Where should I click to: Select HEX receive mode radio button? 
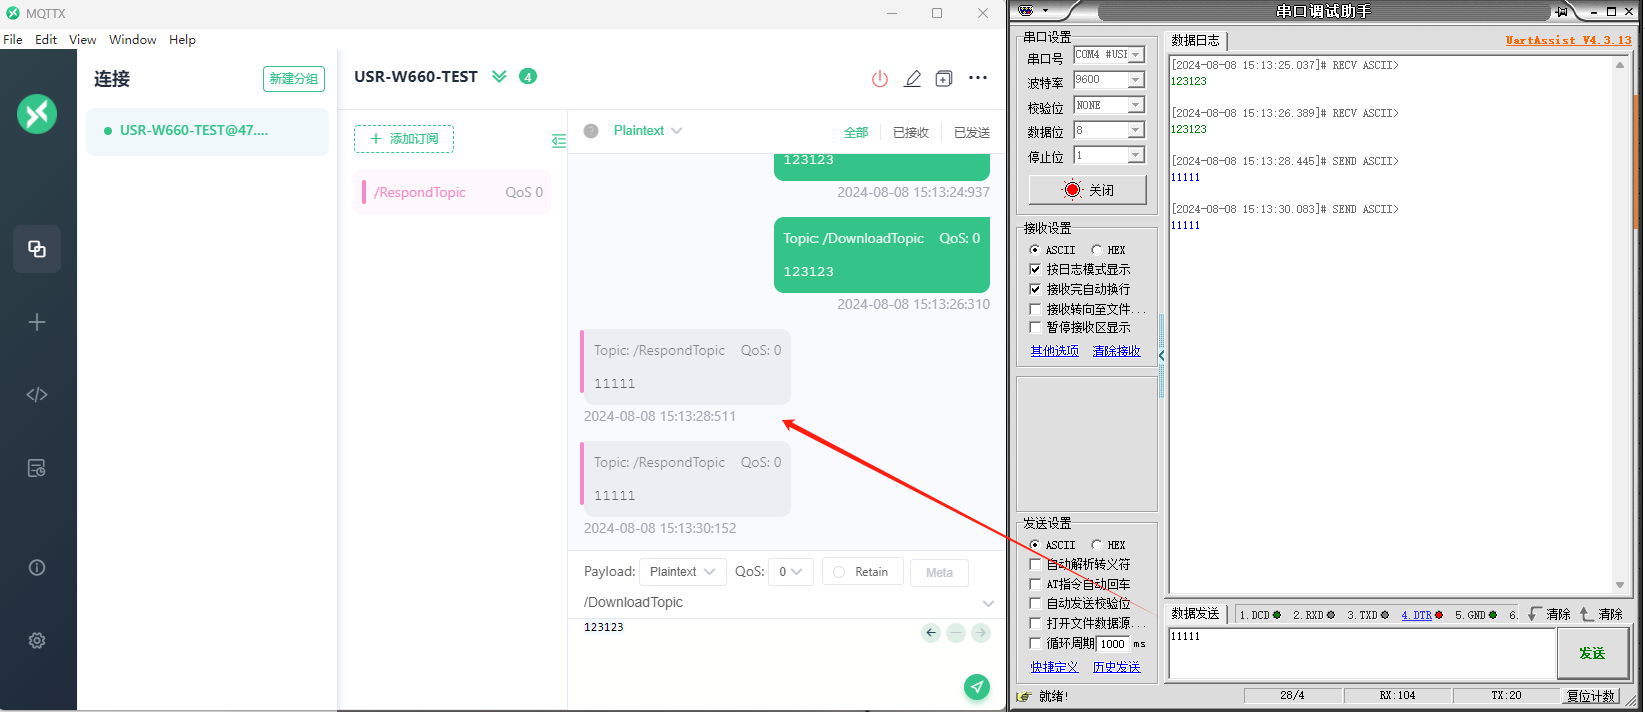click(1097, 250)
